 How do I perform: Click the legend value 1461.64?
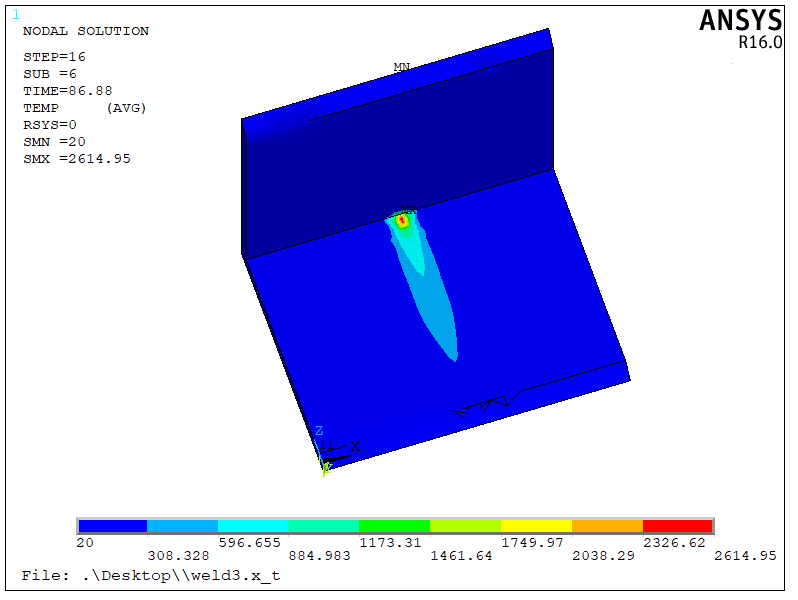[461, 556]
